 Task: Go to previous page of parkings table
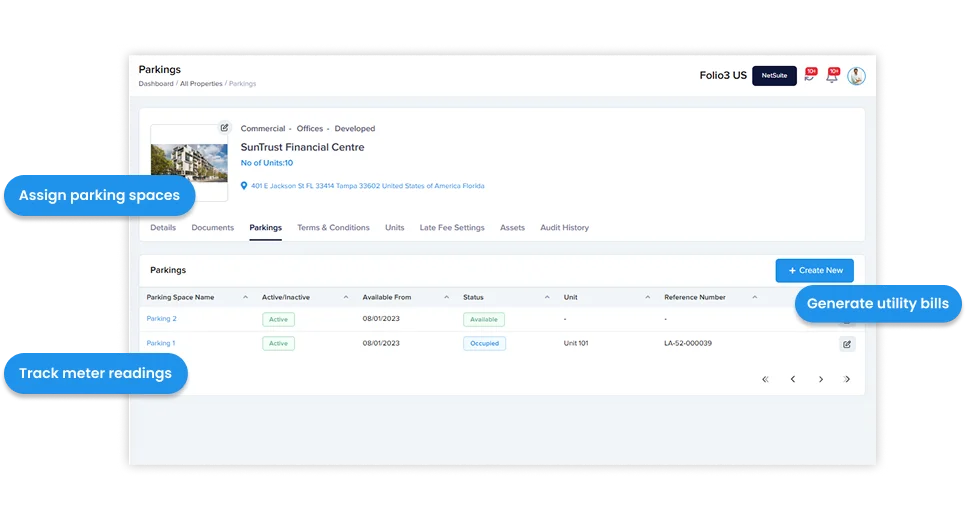[793, 379]
